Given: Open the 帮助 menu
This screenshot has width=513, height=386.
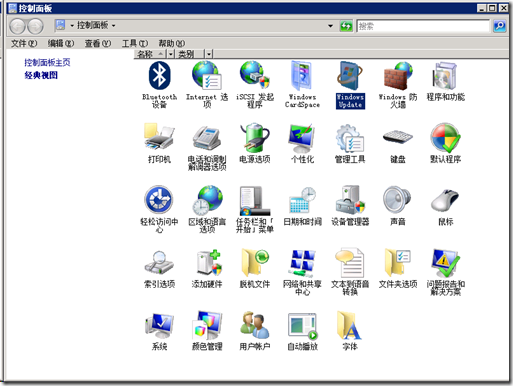Looking at the screenshot, I should coord(171,43).
